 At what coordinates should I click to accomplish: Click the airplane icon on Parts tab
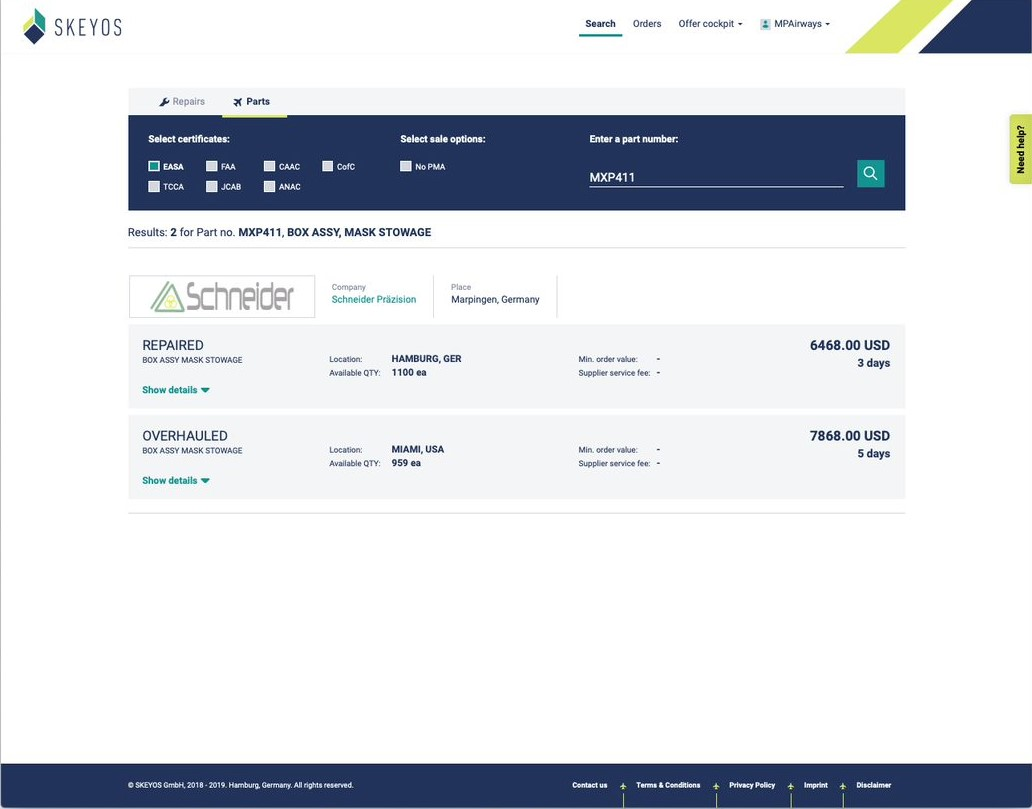click(x=238, y=102)
